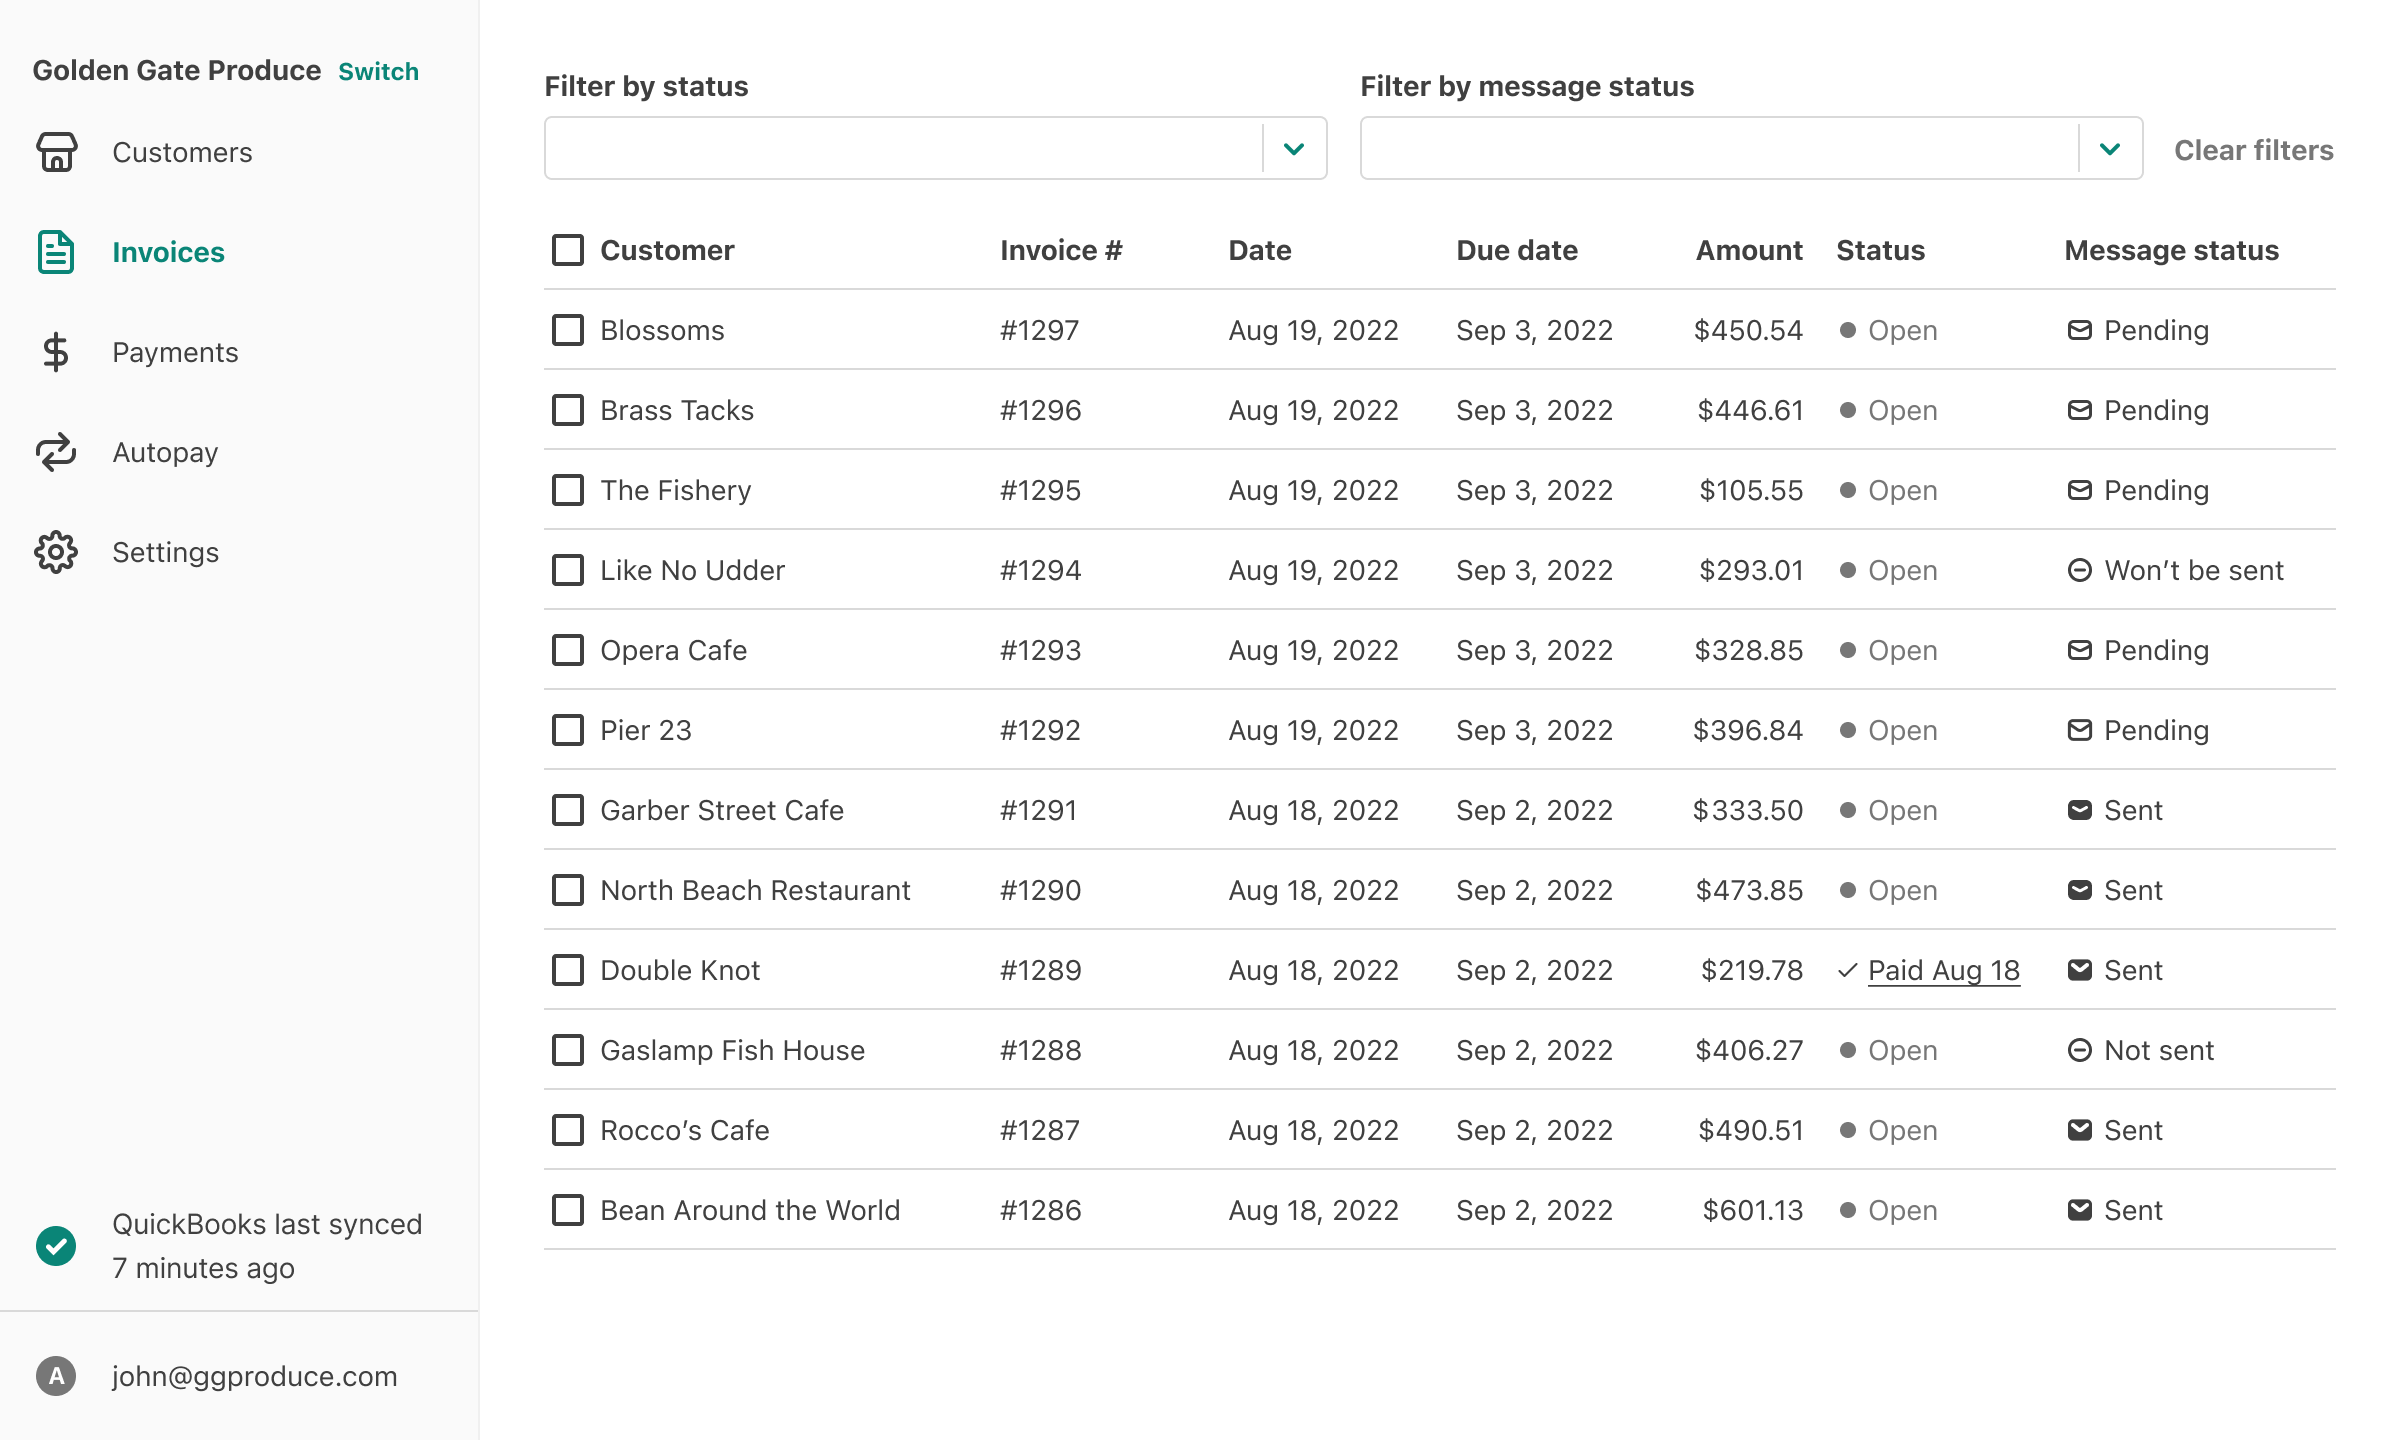Switch to the Customers section
This screenshot has height=1440, width=2400.
[x=182, y=152]
